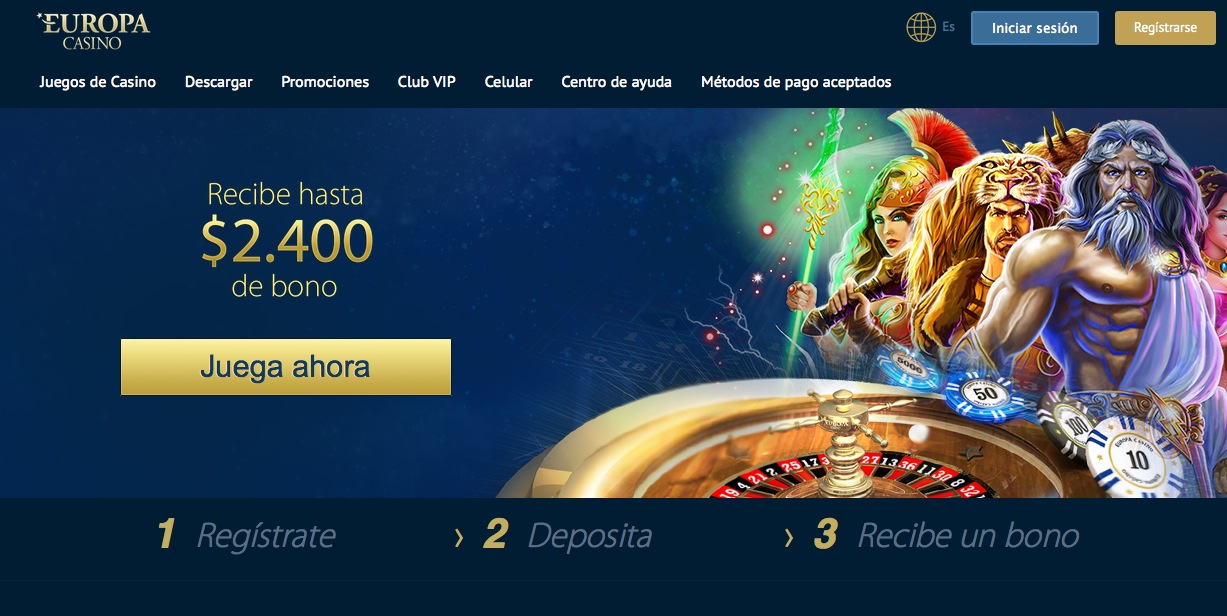Visit Centro de ayuda
Viewport: 1227px width, 616px height.
pyautogui.click(x=617, y=82)
